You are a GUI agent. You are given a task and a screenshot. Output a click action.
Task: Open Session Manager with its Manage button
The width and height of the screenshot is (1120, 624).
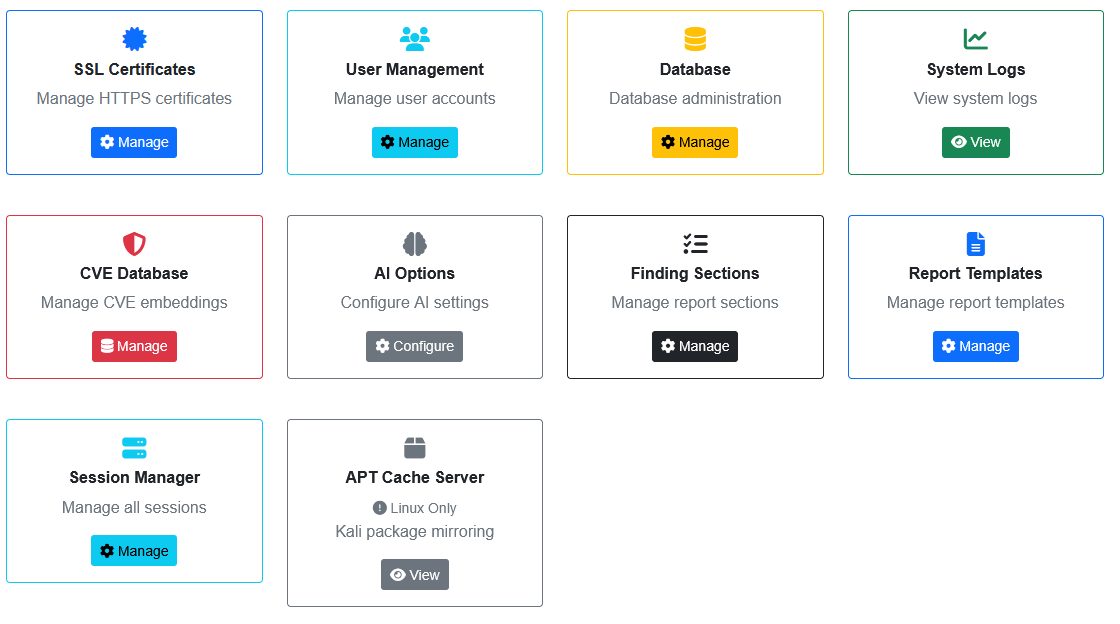click(x=134, y=550)
